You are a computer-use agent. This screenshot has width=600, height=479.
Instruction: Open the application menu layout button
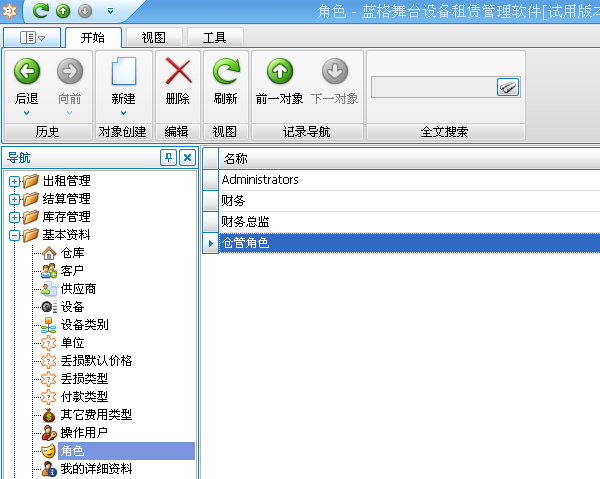pyautogui.click(x=32, y=37)
